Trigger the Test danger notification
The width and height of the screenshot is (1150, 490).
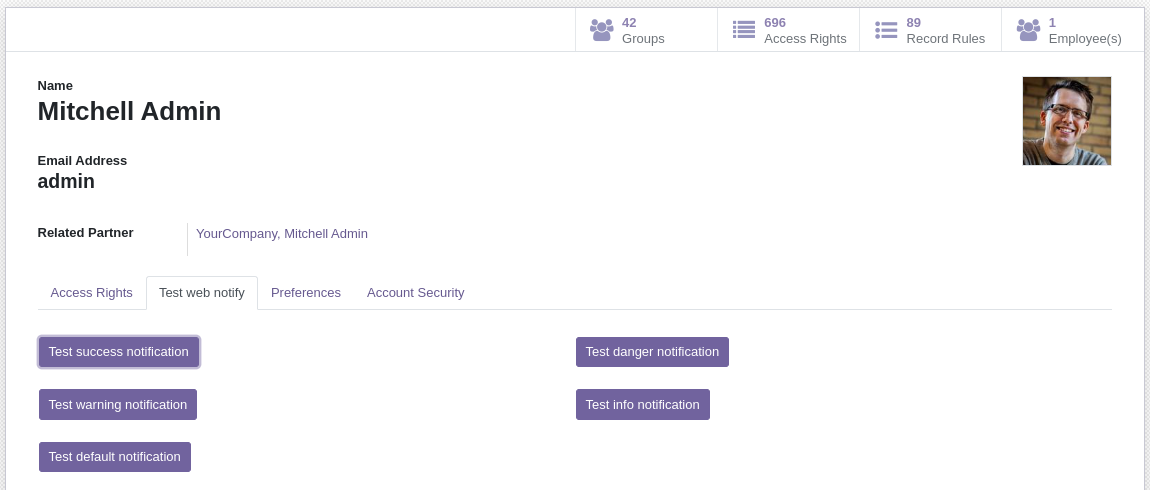652,352
